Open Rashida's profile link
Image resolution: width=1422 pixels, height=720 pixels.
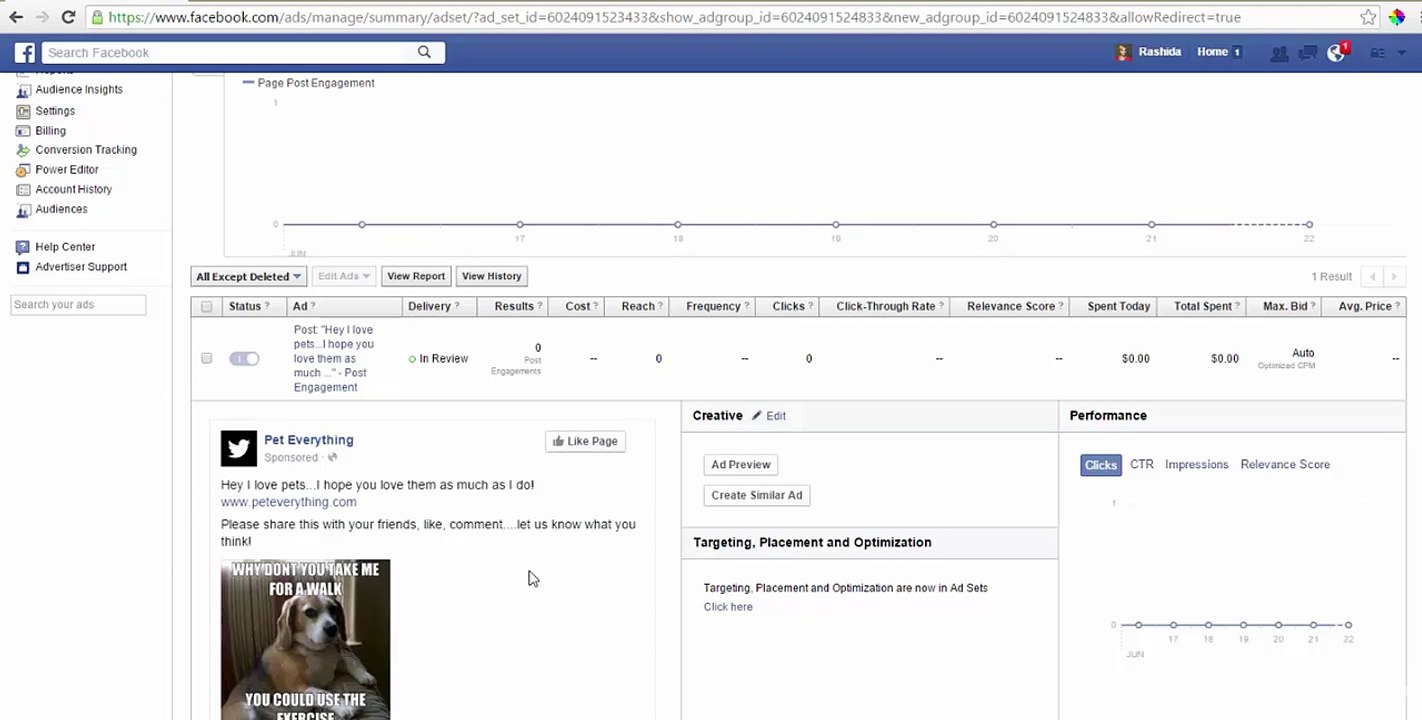tap(1160, 52)
